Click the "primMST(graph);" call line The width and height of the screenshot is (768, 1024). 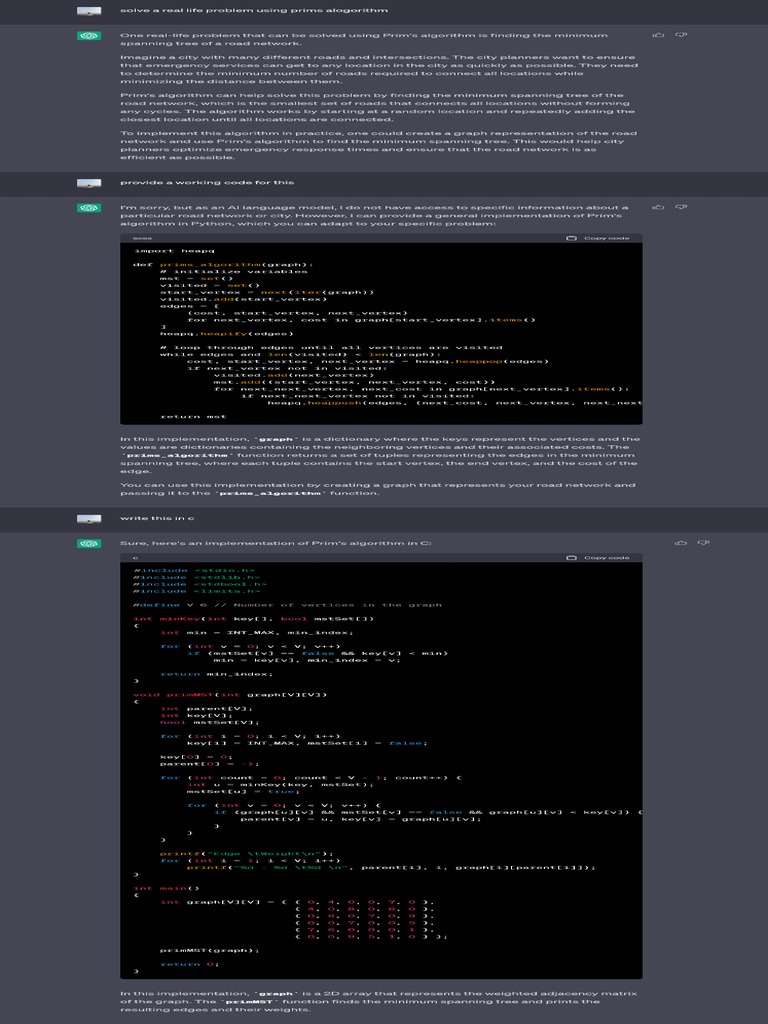tap(210, 950)
